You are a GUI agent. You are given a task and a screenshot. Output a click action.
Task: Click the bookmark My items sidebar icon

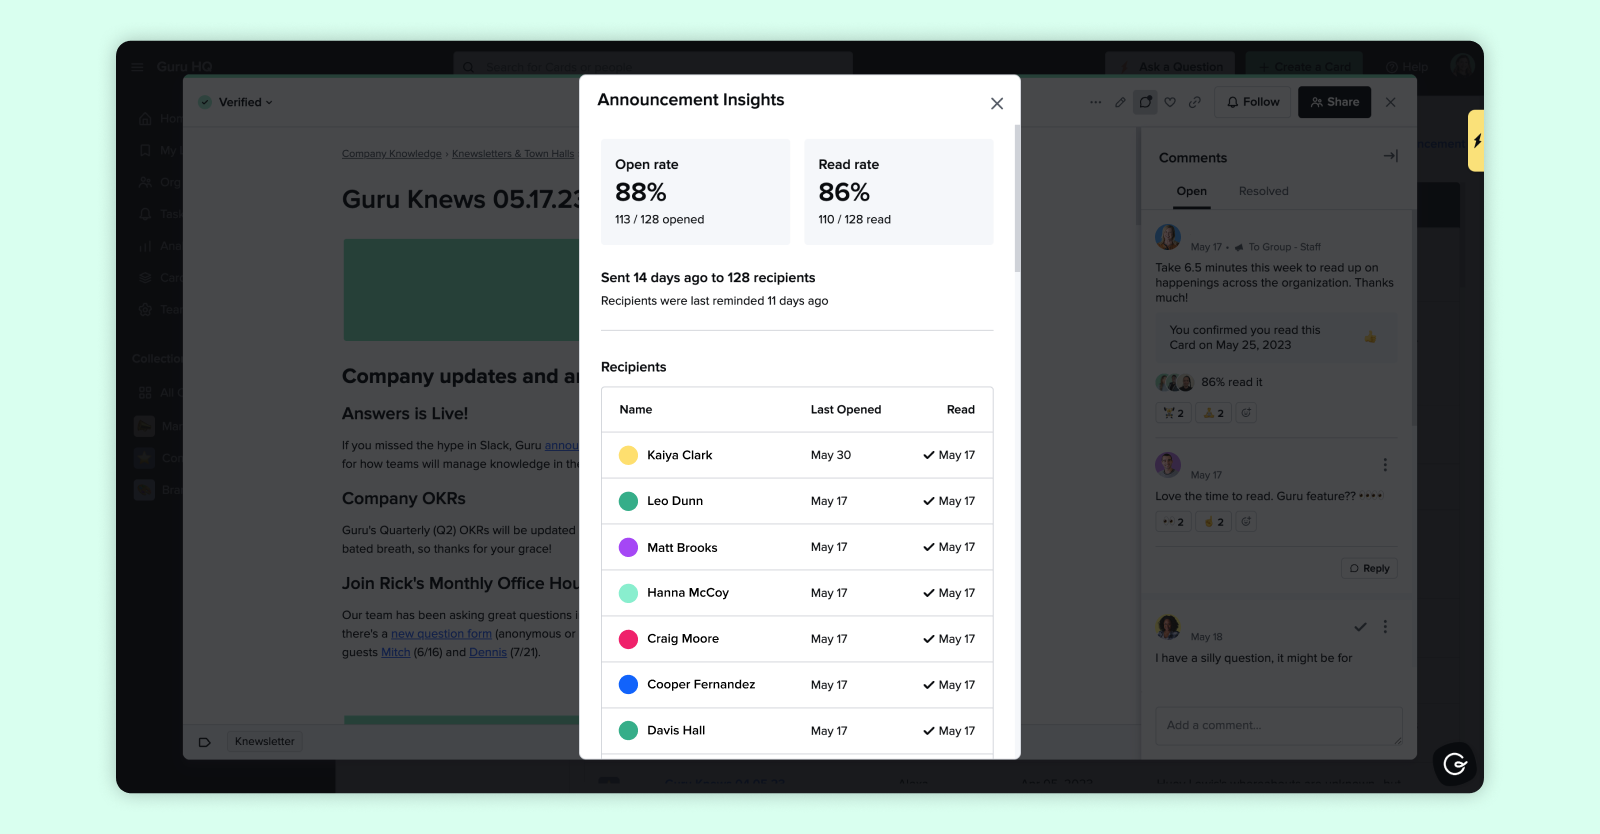click(x=145, y=150)
